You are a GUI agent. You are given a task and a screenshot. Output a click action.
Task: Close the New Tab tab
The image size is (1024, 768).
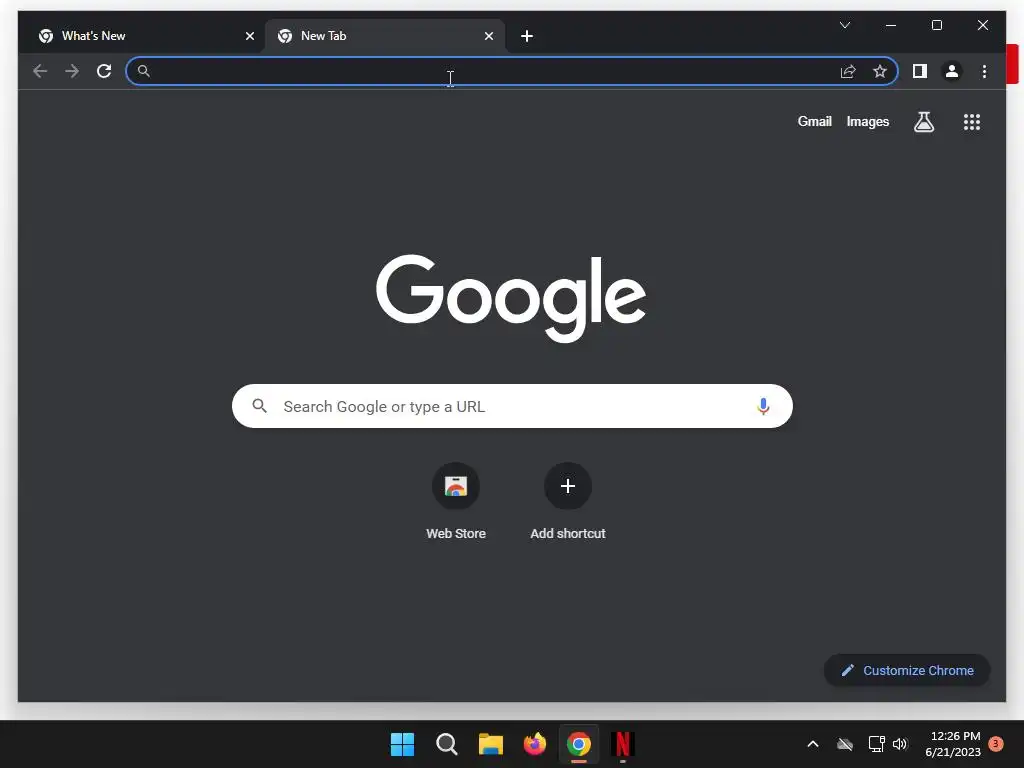pyautogui.click(x=488, y=36)
